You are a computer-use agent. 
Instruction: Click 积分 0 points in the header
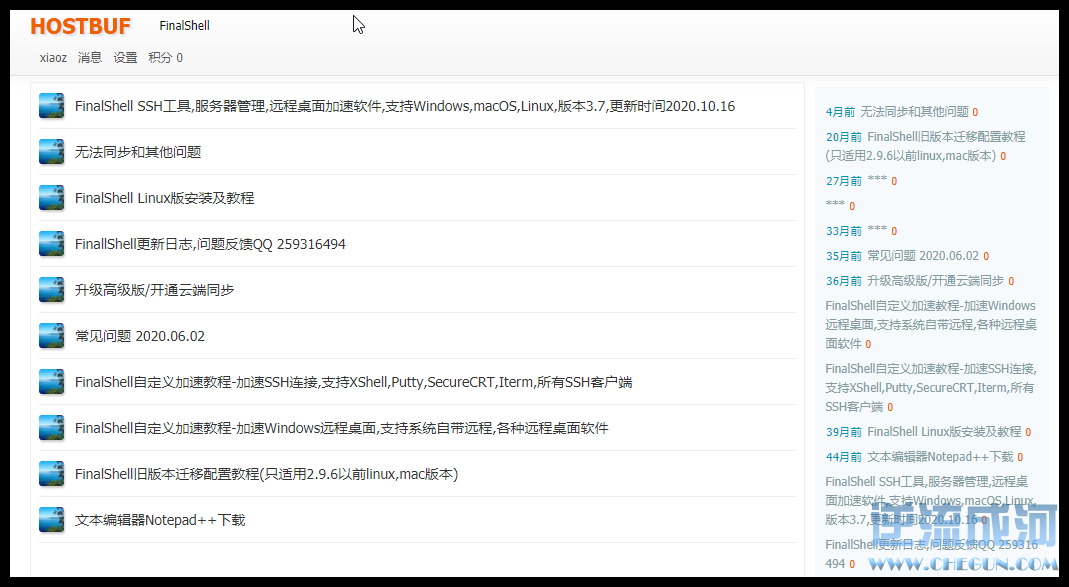tap(166, 58)
